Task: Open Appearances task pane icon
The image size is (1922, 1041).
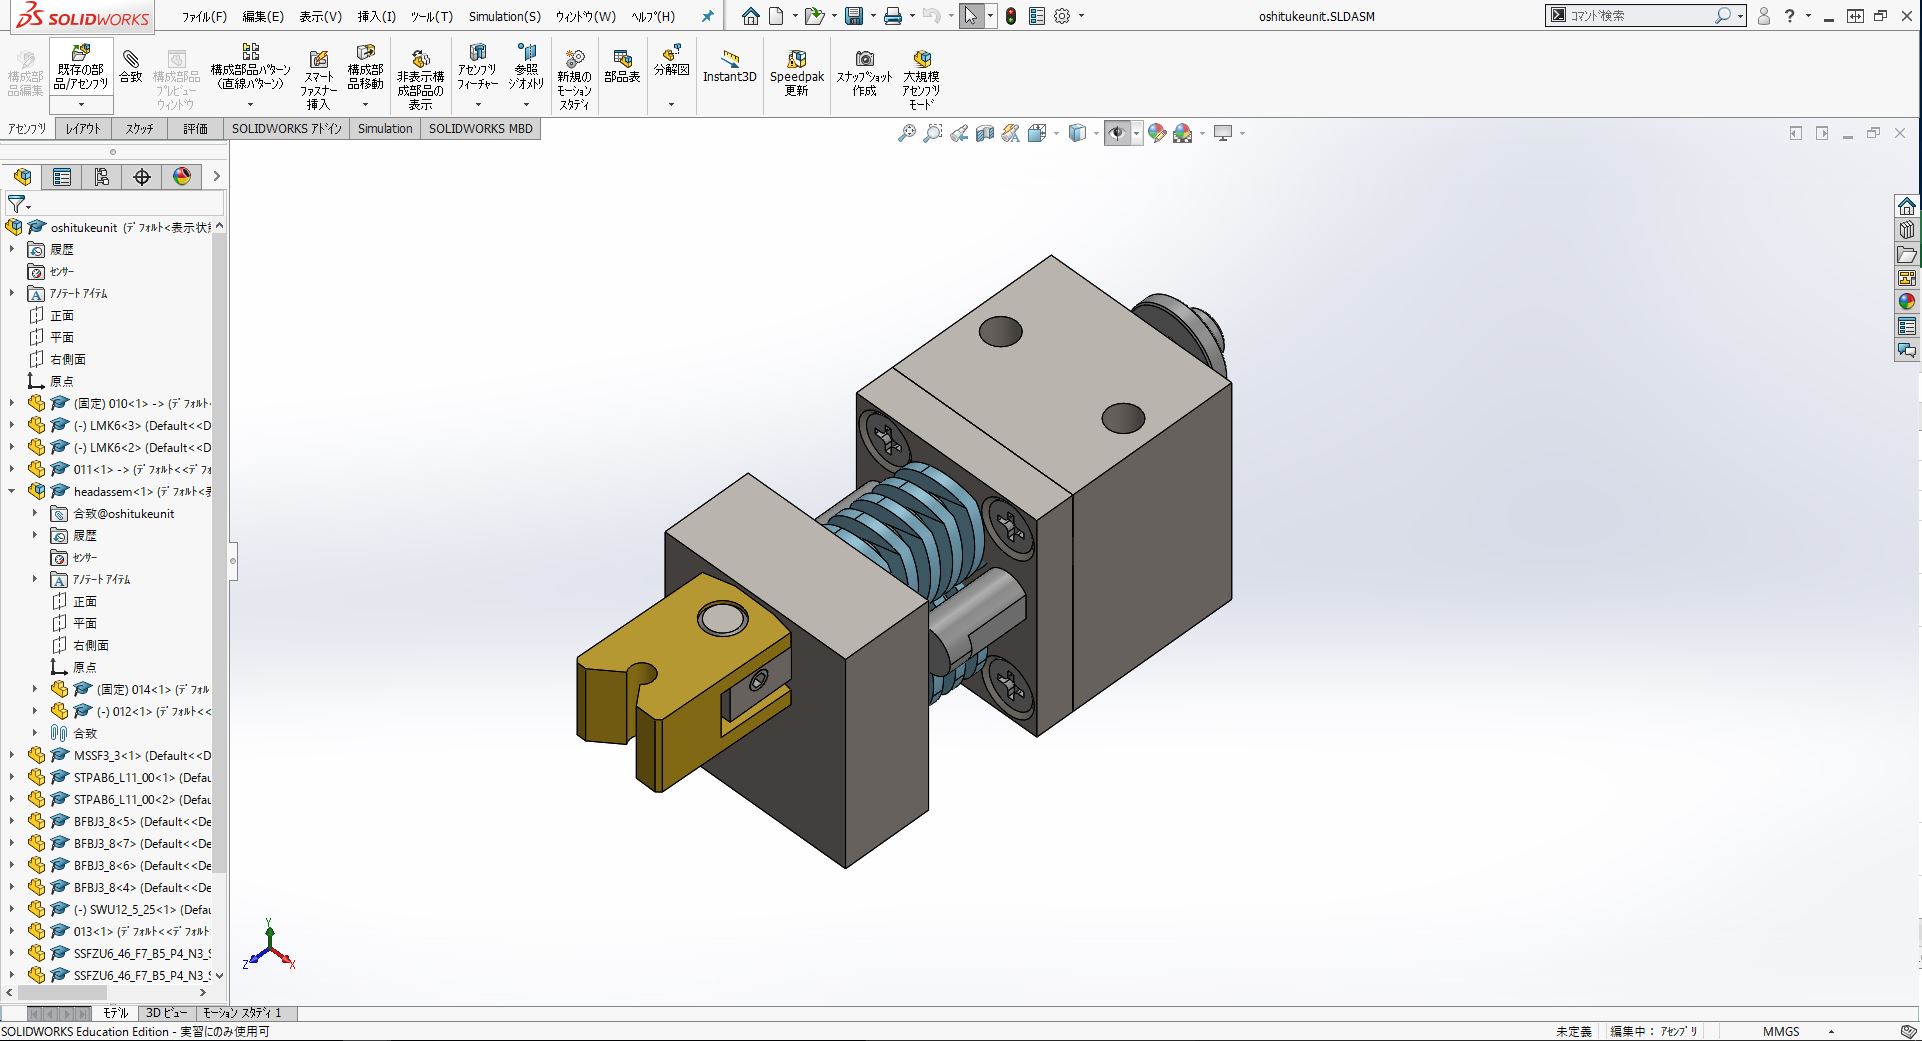Action: pyautogui.click(x=1907, y=302)
